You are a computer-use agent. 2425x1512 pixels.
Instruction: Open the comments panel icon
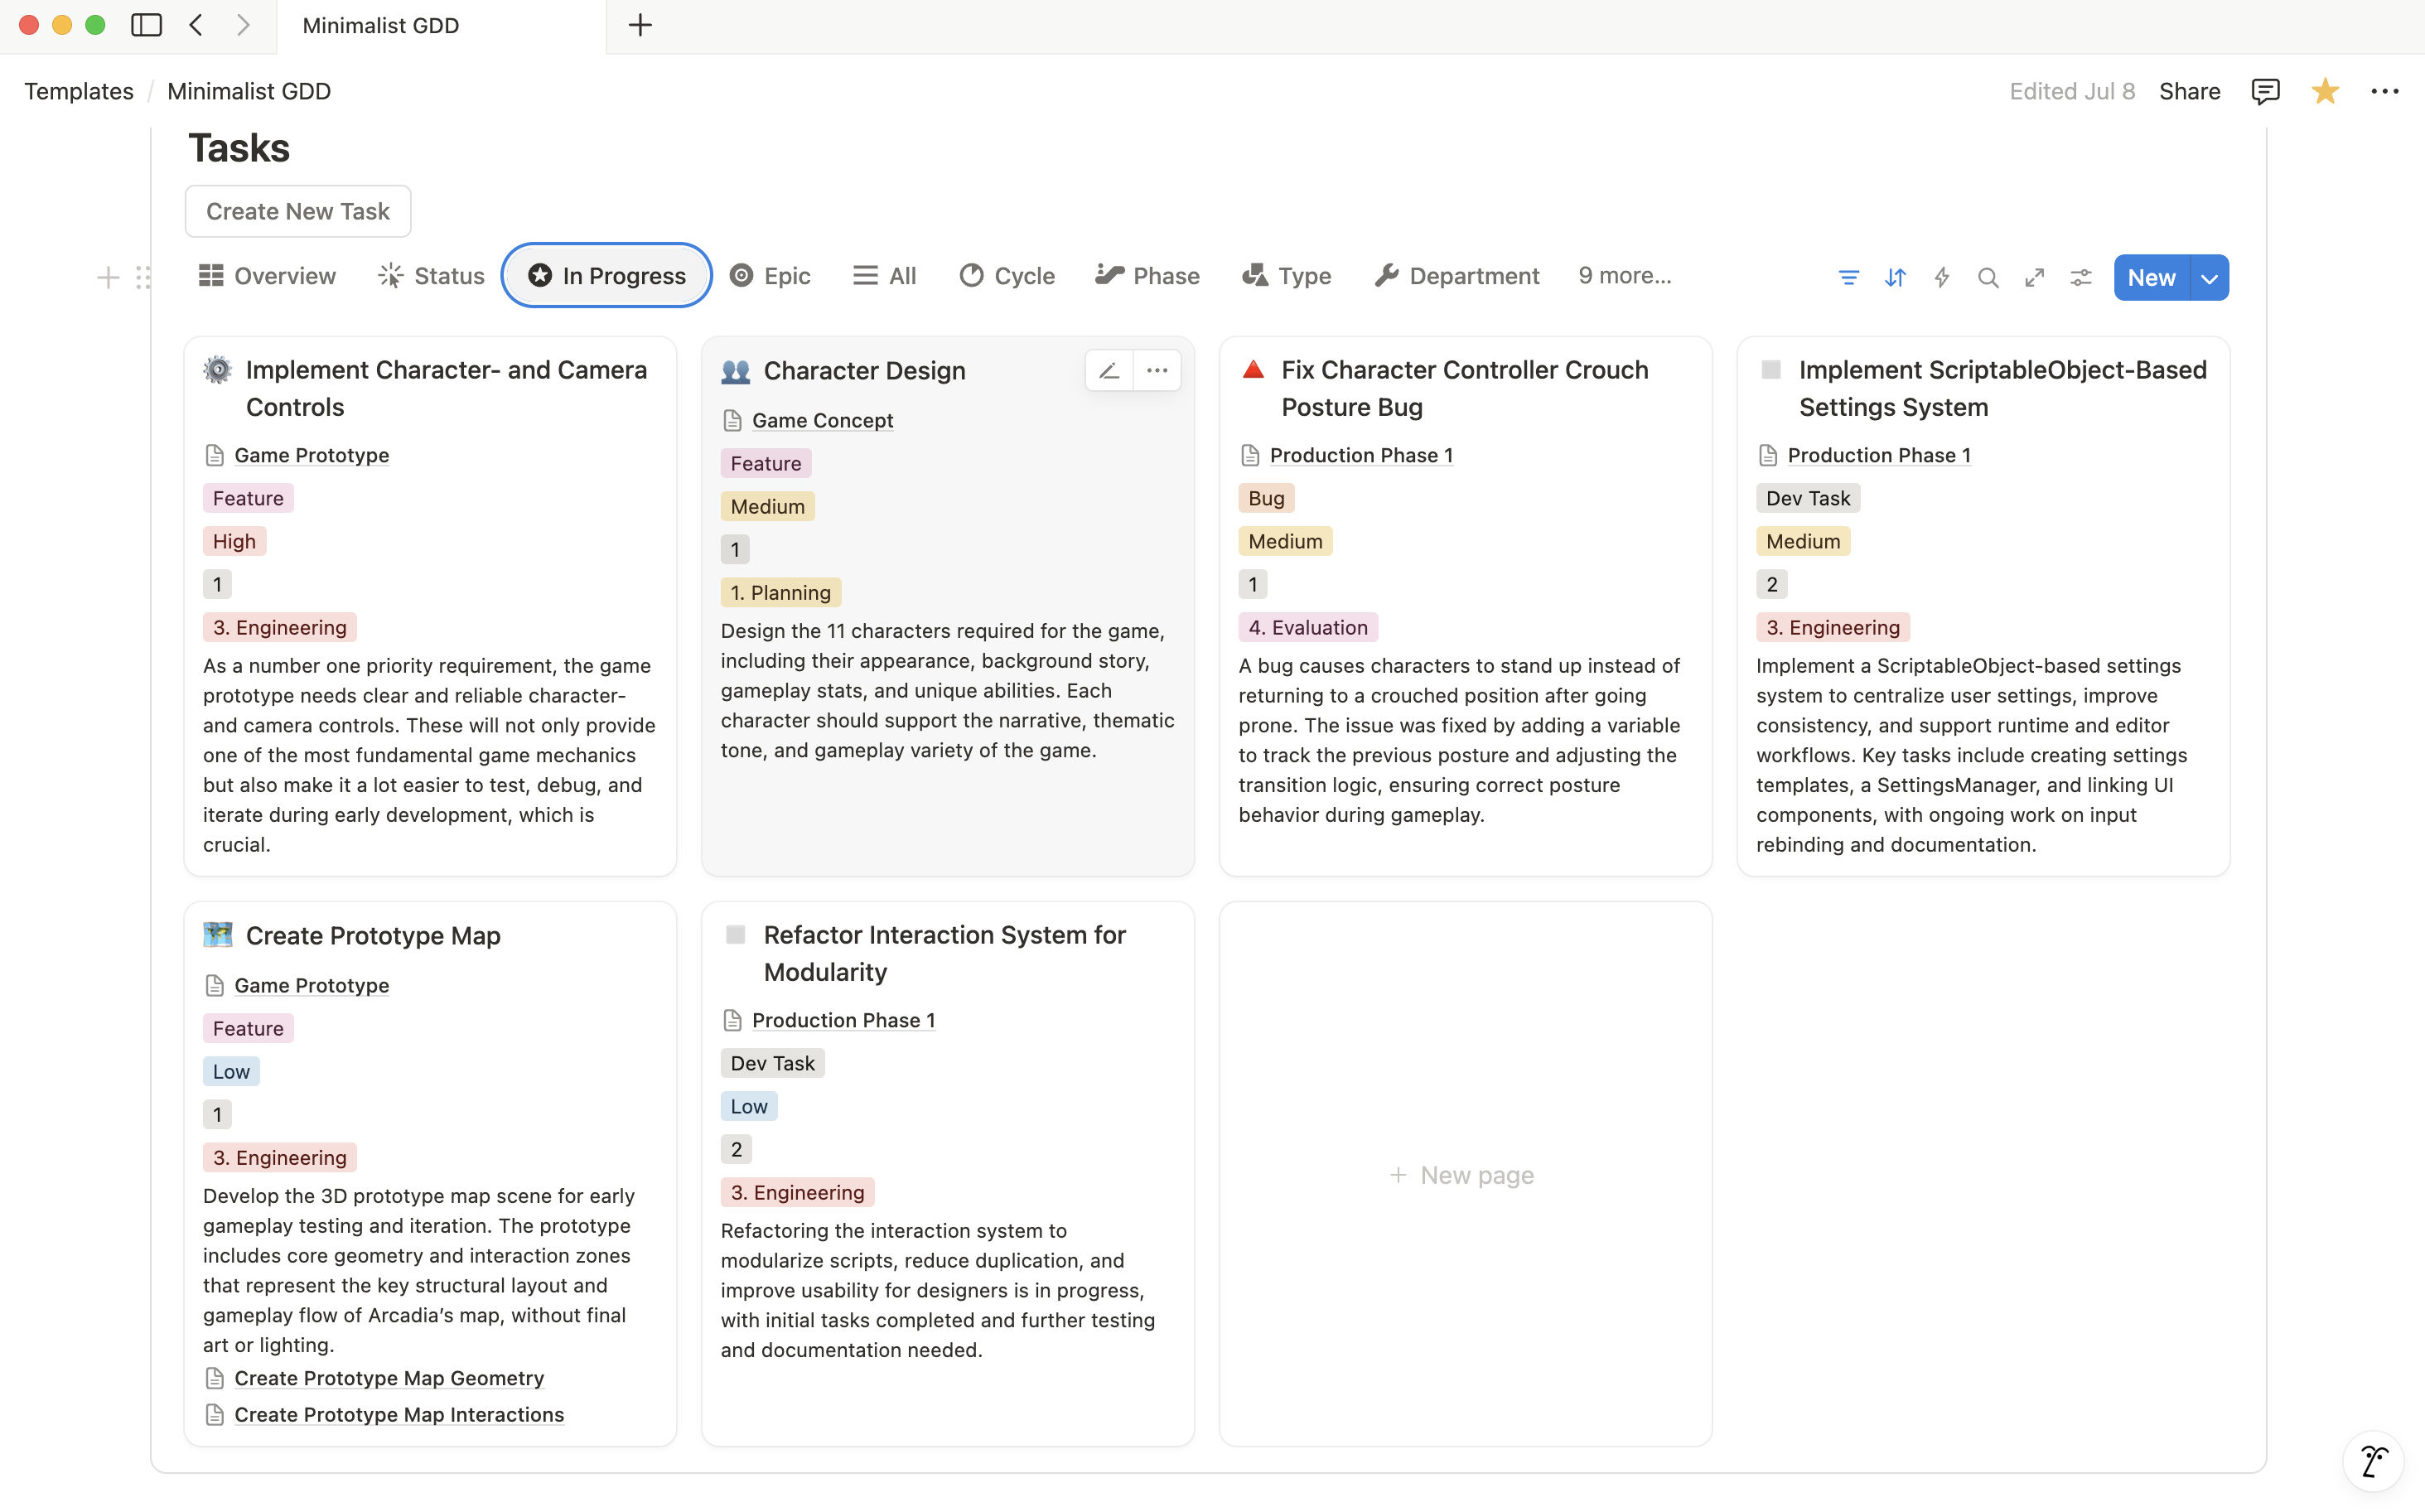[2265, 91]
